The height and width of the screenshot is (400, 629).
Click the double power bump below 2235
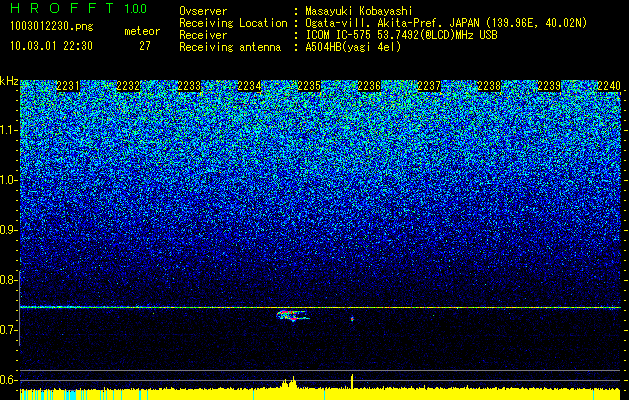pyautogui.click(x=289, y=383)
